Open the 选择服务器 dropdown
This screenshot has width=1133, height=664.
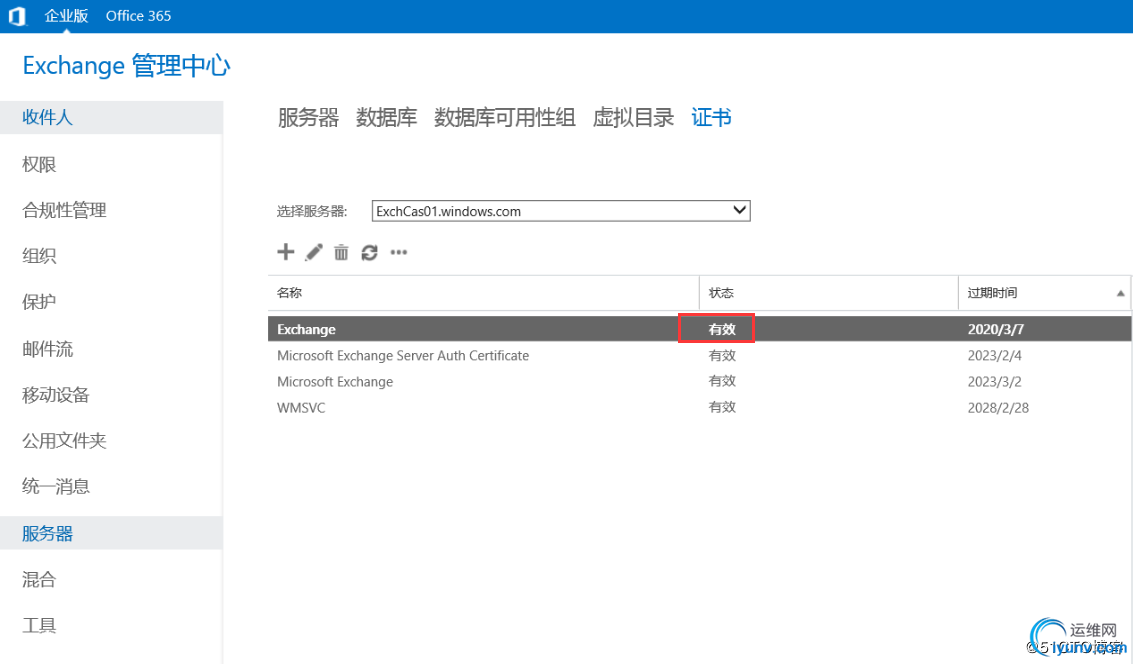pos(561,211)
